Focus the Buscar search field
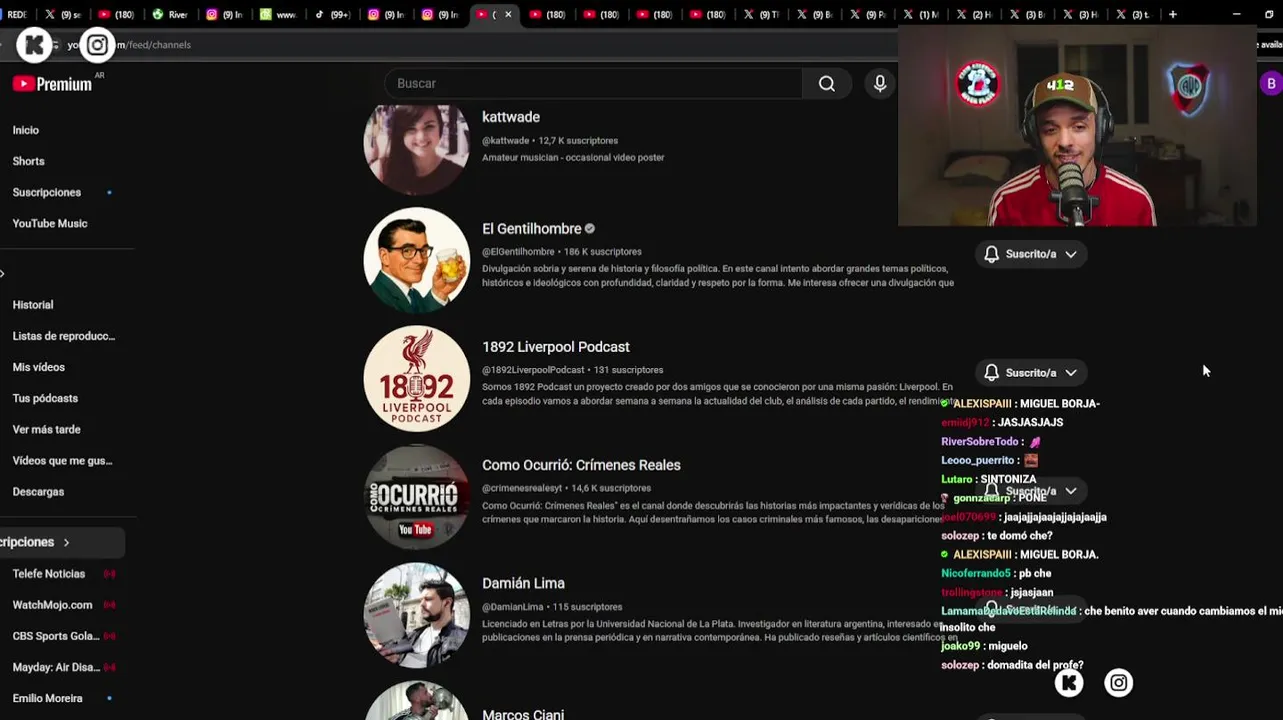1283x720 pixels. 593,84
